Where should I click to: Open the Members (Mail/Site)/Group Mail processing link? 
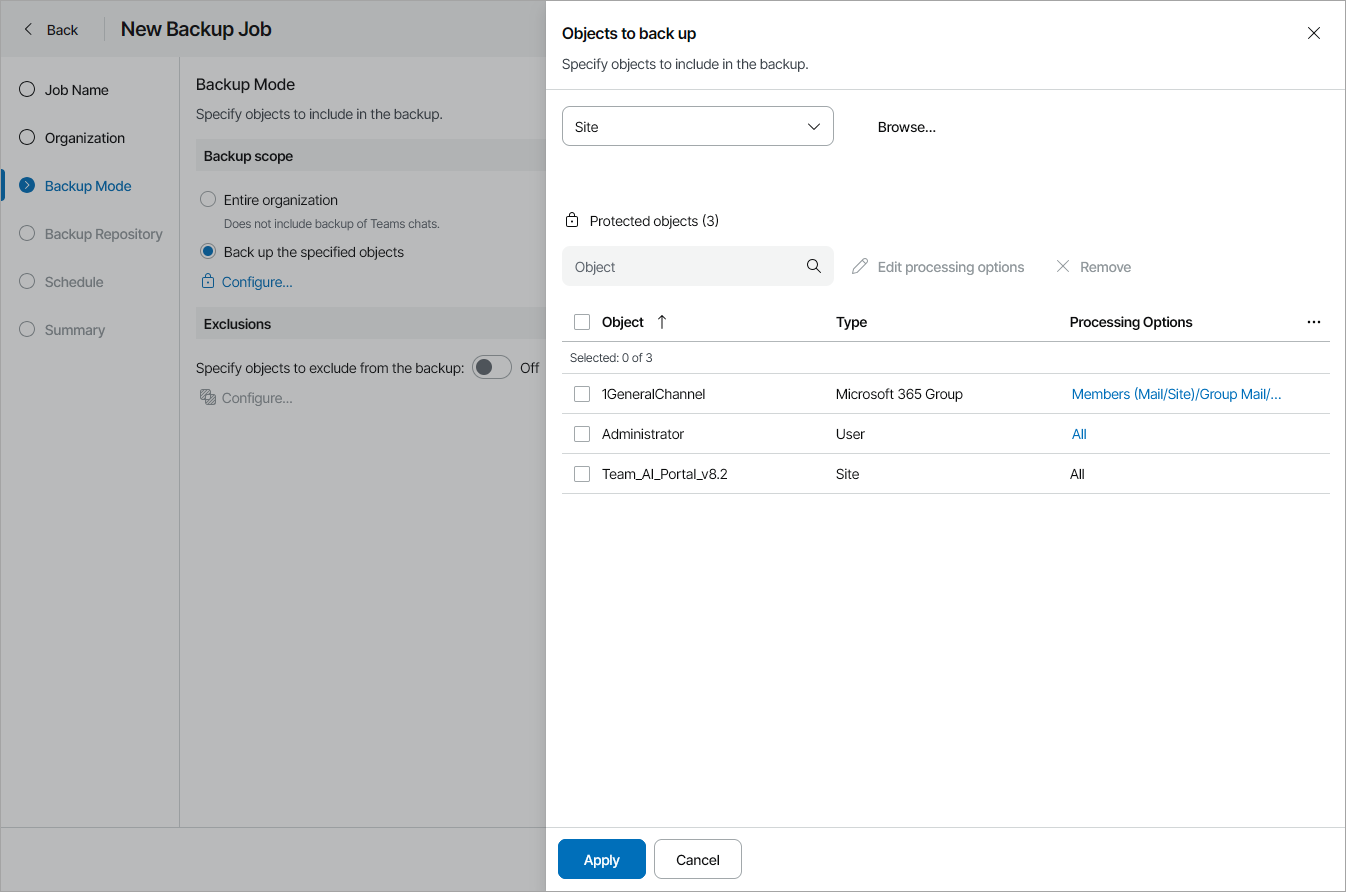pos(1176,394)
